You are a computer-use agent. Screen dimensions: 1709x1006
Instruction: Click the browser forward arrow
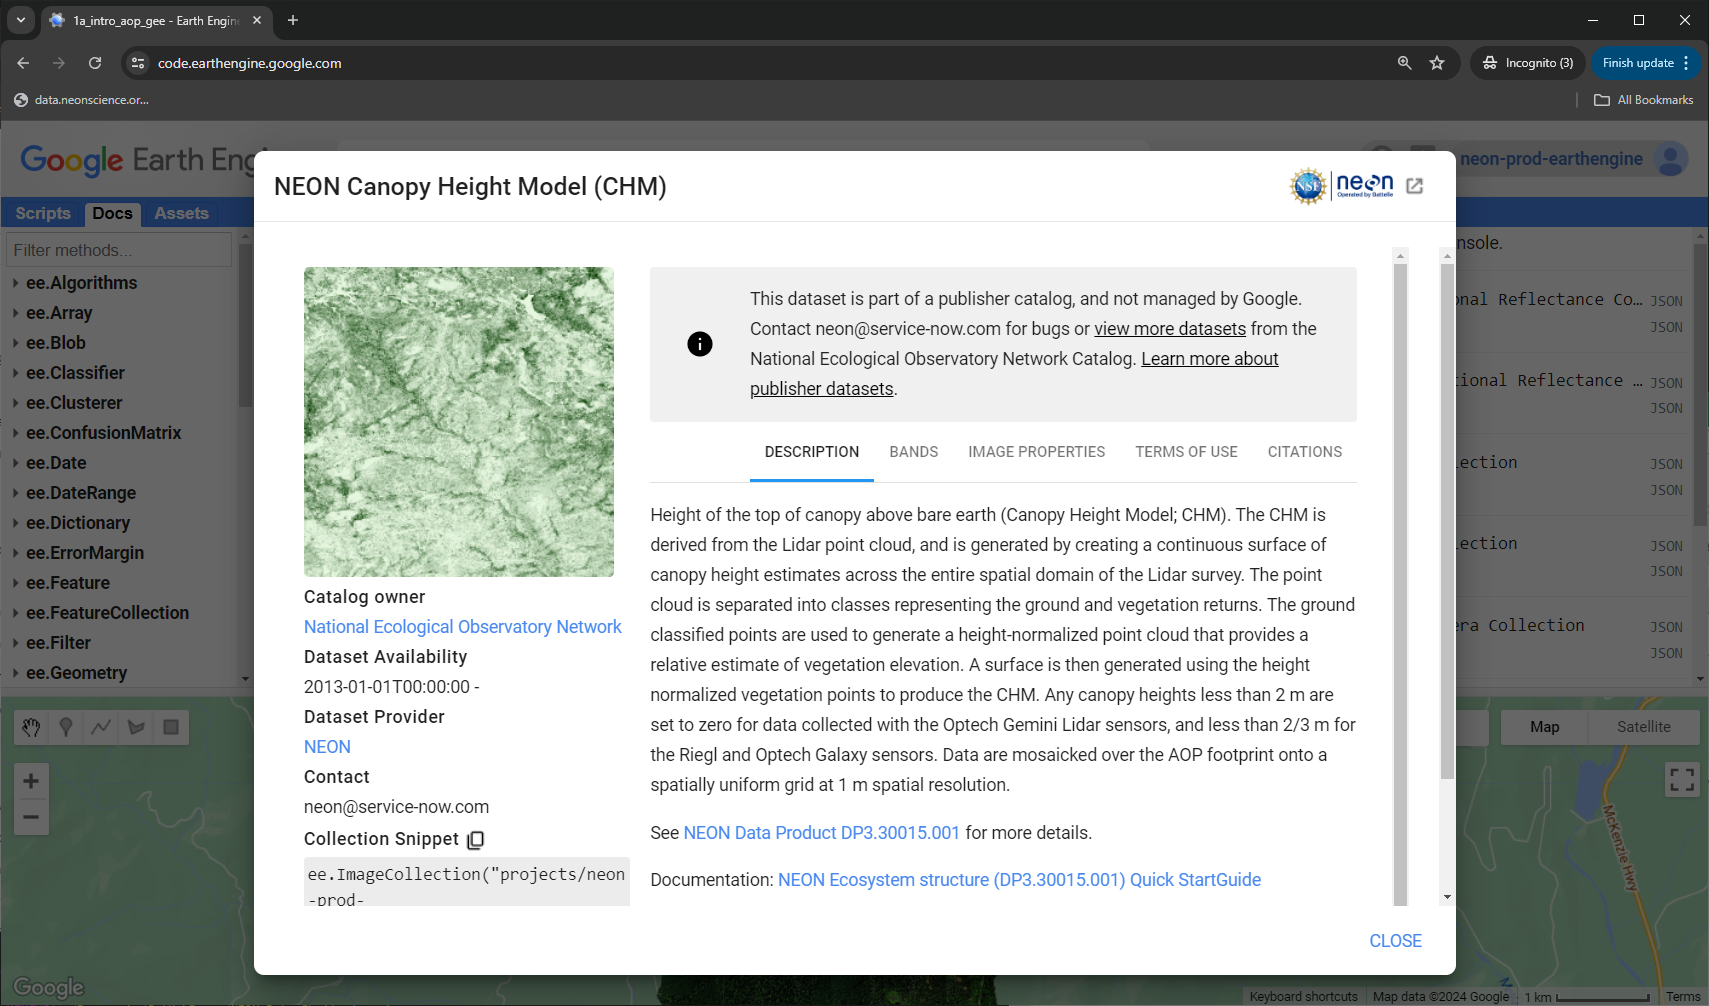pos(59,63)
